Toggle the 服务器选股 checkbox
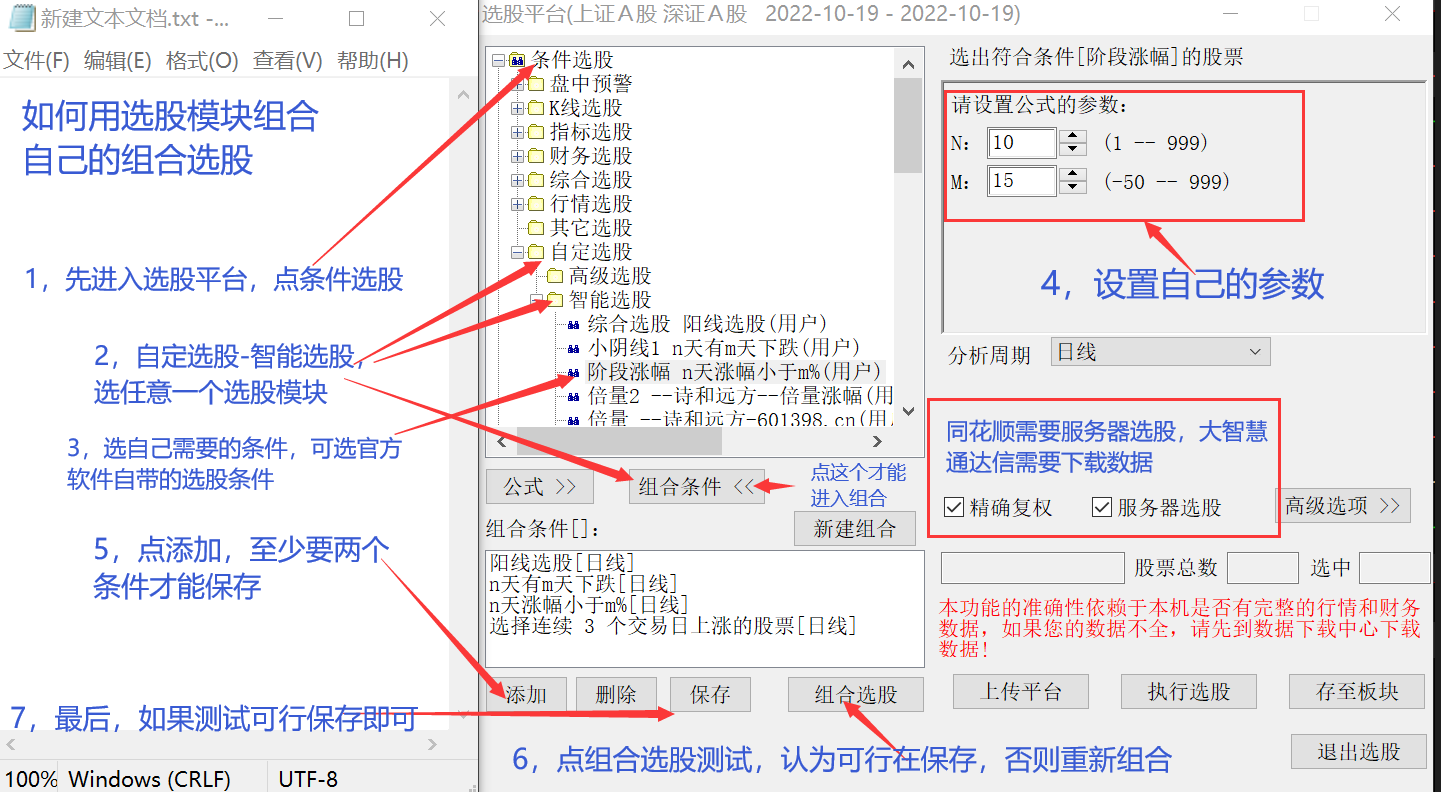 [1102, 508]
